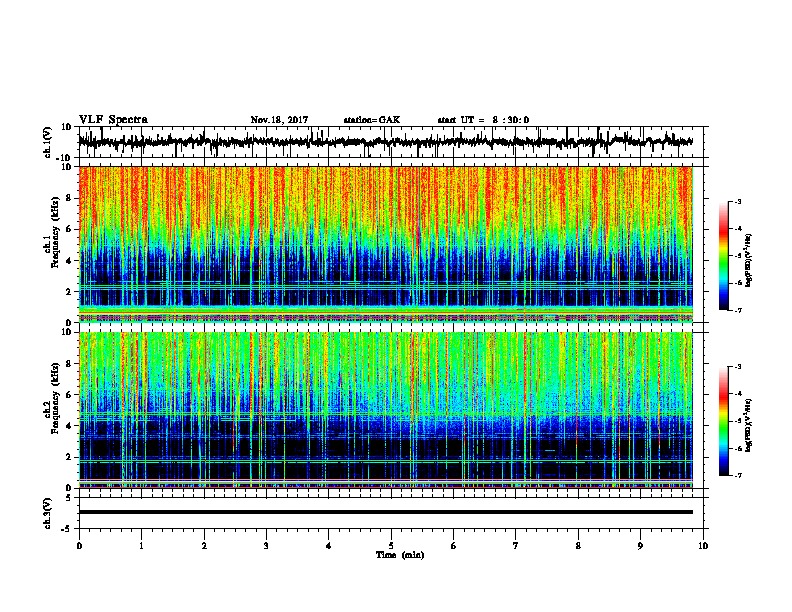
Task: Click the "-3" value on ch.2 colorbar
Action: 738,367
